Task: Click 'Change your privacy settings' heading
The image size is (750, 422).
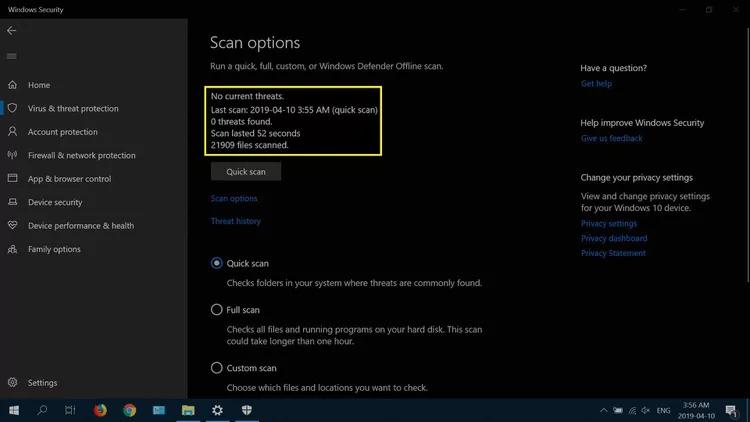Action: point(637,178)
